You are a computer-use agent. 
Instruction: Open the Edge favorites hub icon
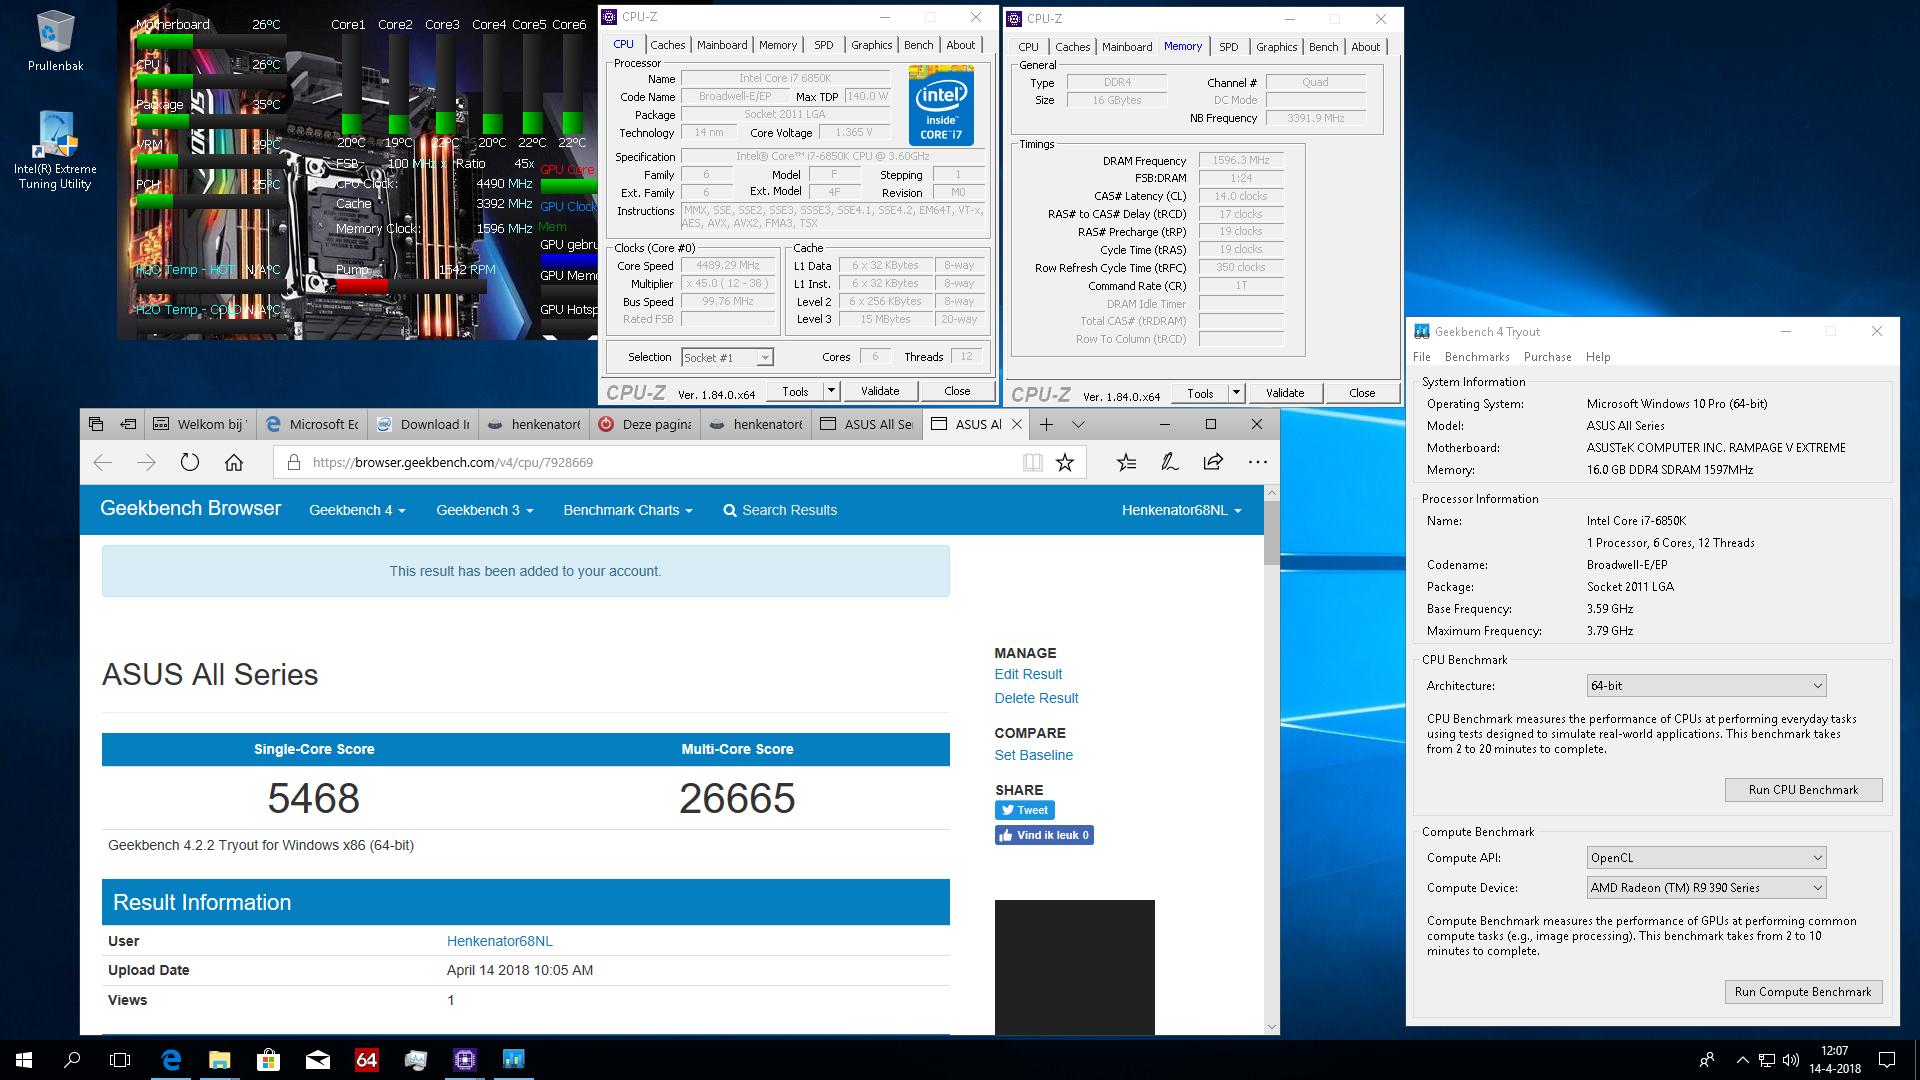(x=1127, y=462)
